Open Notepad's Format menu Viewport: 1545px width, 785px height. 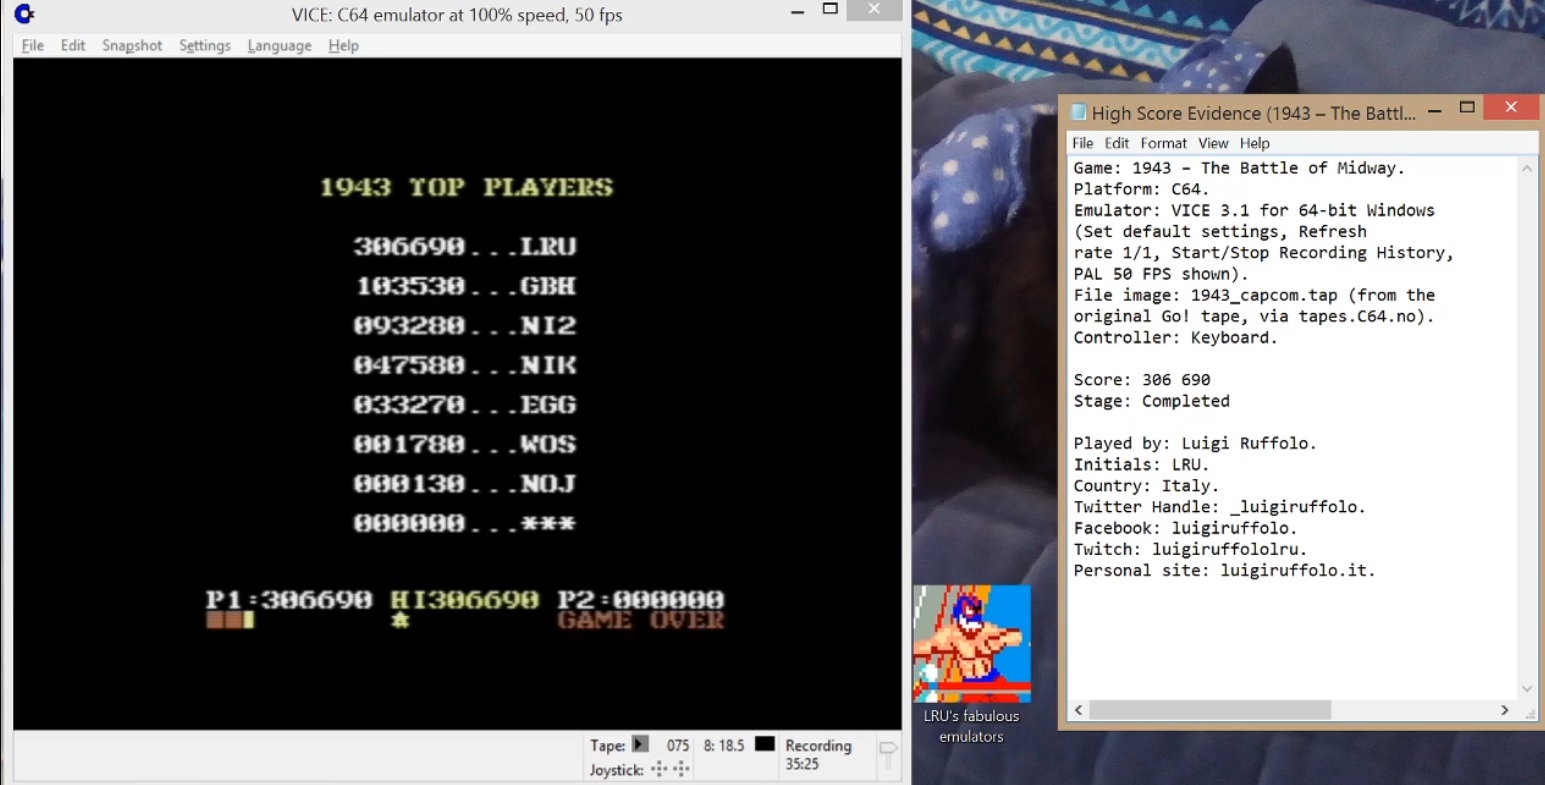(x=1164, y=143)
